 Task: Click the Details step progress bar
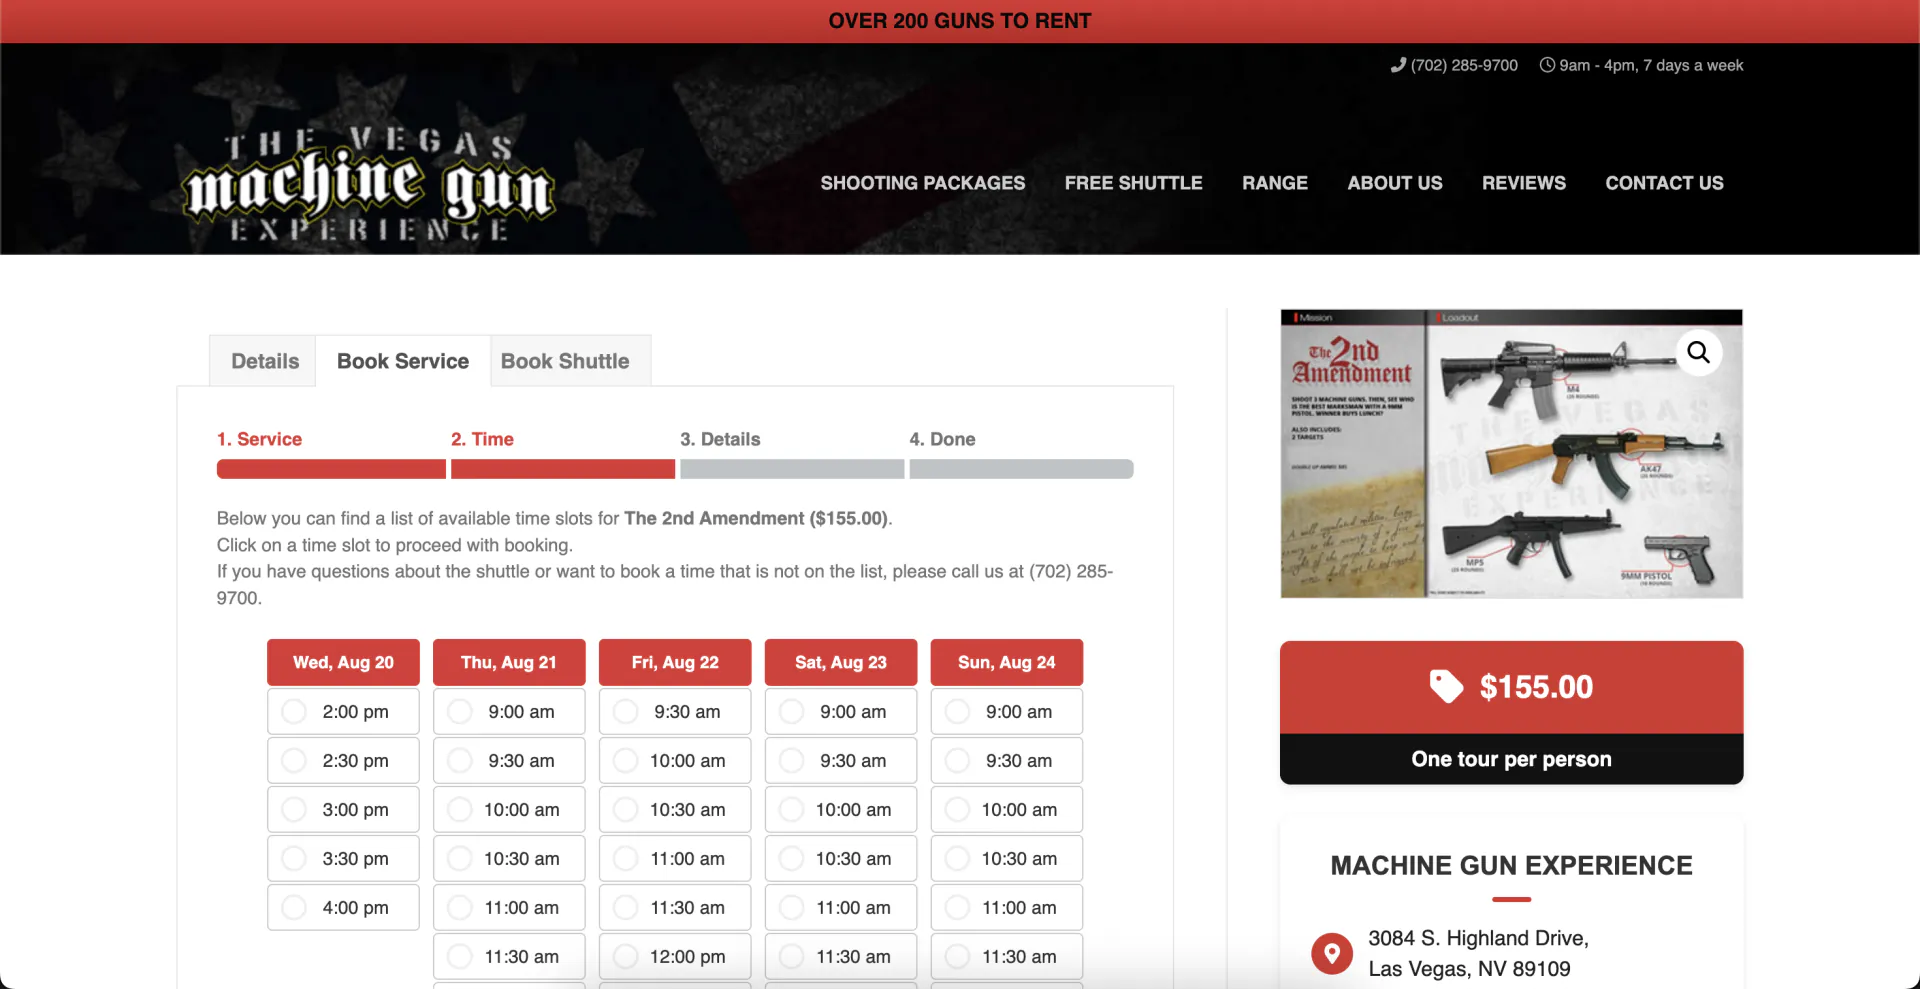tap(792, 469)
